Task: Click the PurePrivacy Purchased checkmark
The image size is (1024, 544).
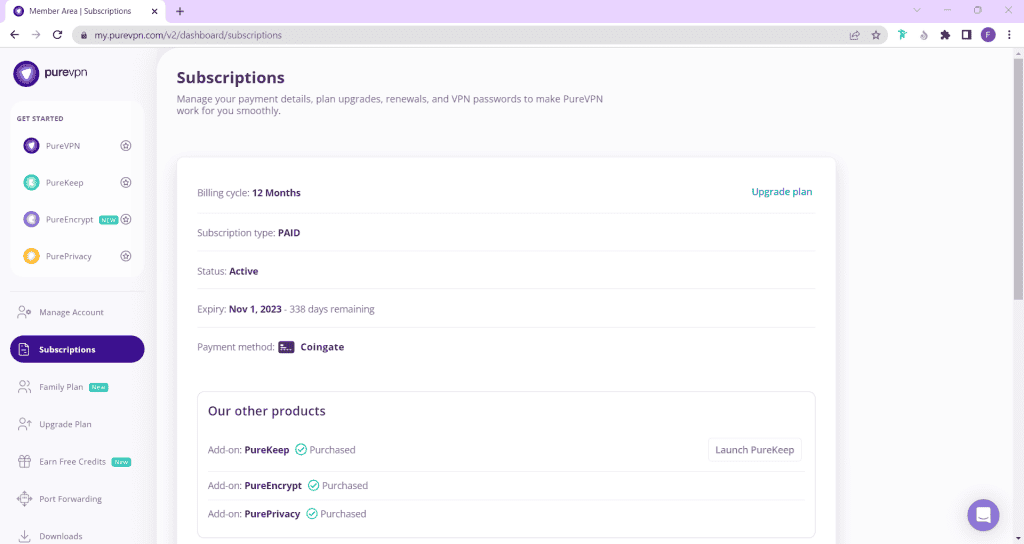Action: pos(312,514)
